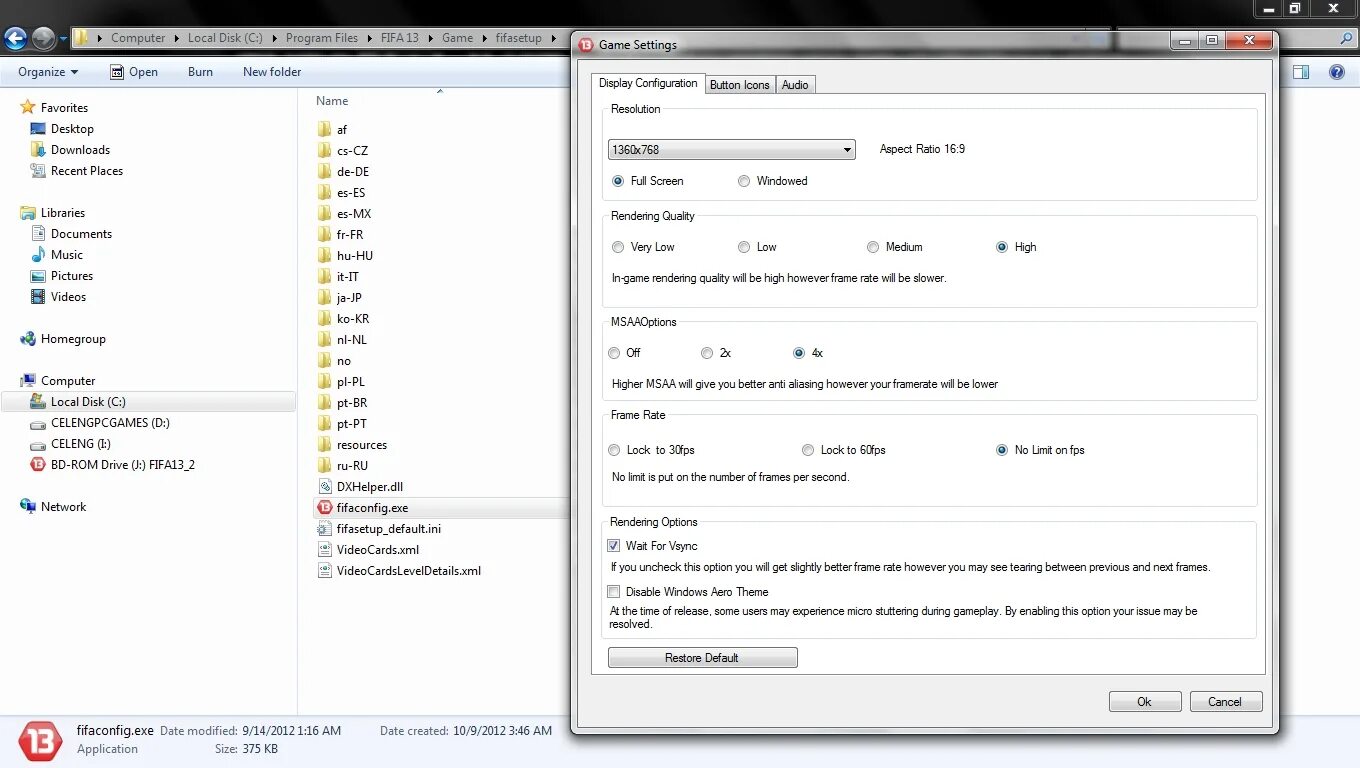
Task: Click the Downloads favorites icon
Action: click(x=38, y=150)
